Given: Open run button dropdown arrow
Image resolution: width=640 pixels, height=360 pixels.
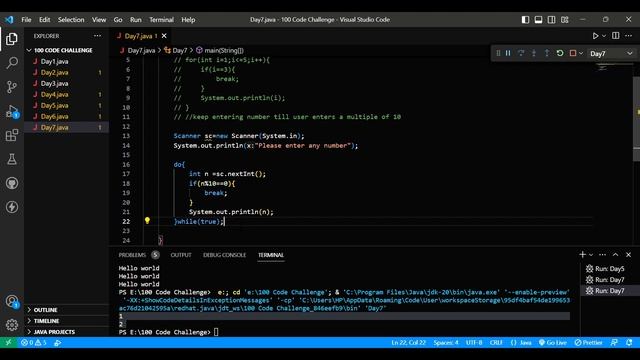Looking at the screenshot, I should pyautogui.click(x=604, y=36).
